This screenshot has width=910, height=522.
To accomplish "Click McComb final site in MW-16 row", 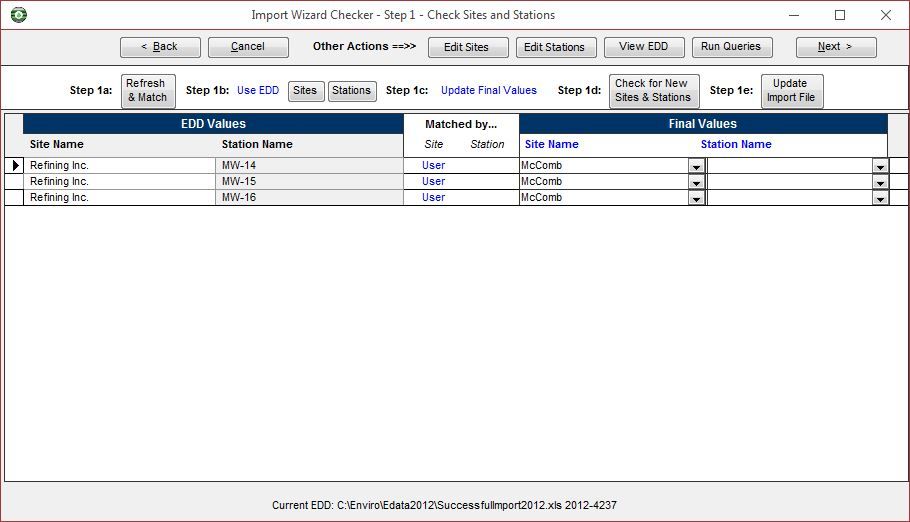I will 604,197.
